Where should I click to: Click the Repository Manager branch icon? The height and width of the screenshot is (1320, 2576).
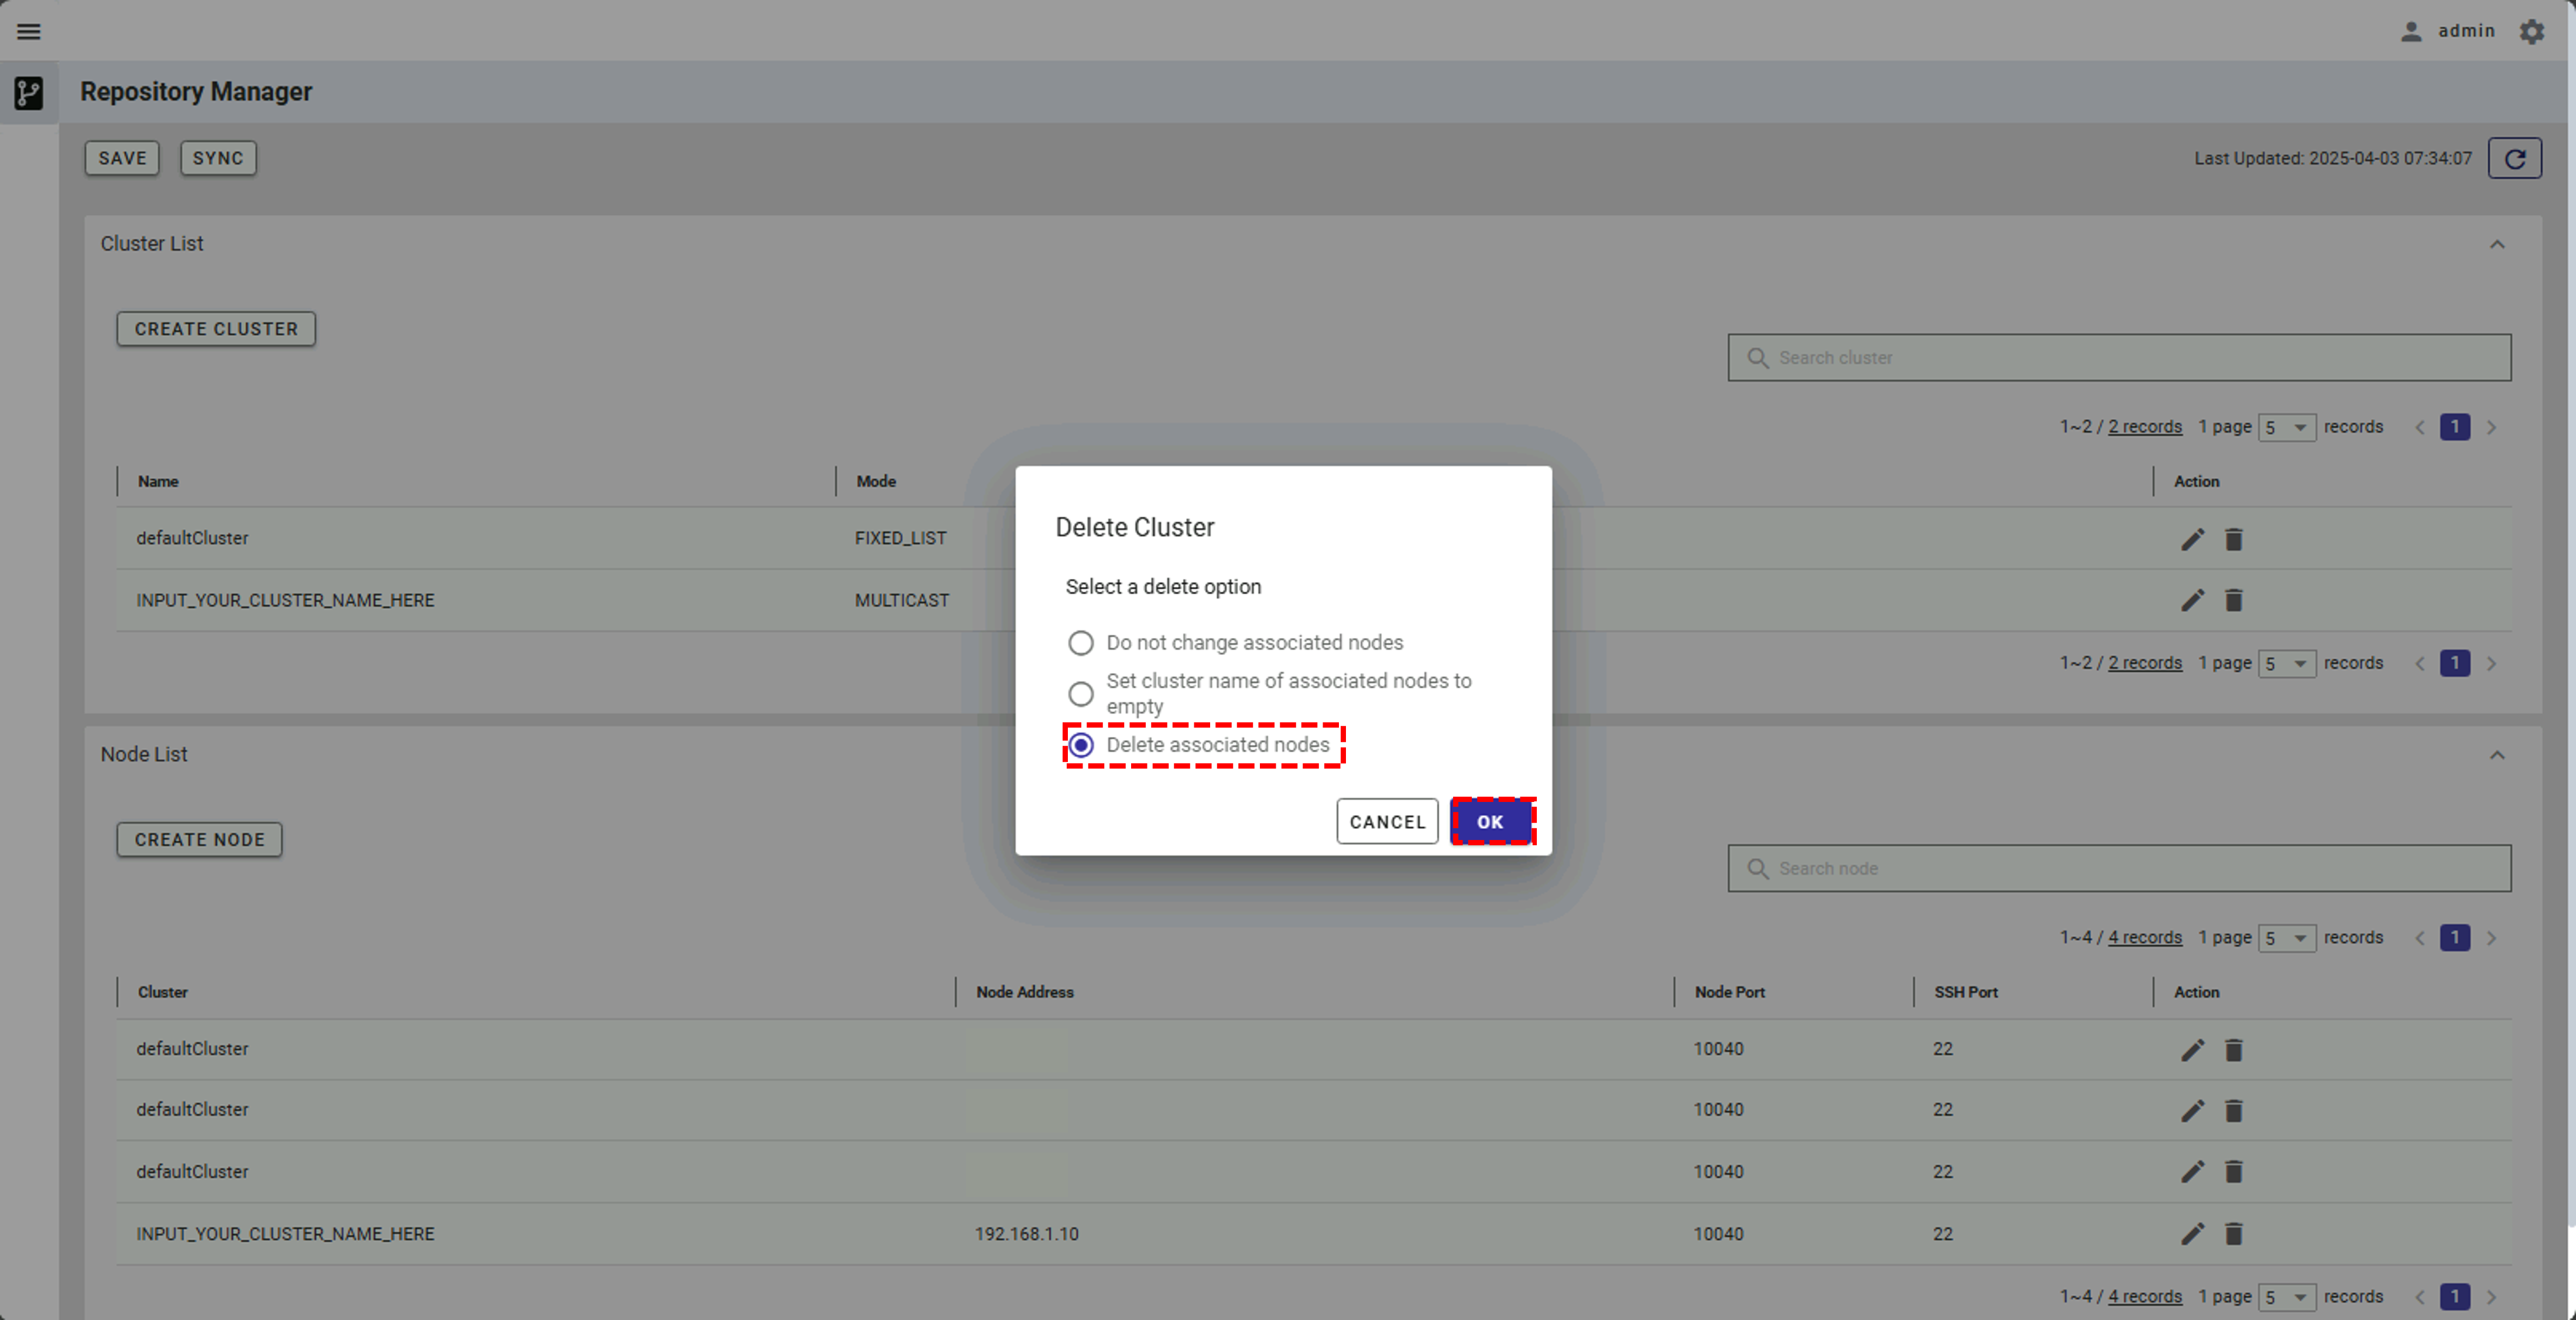pos(29,93)
